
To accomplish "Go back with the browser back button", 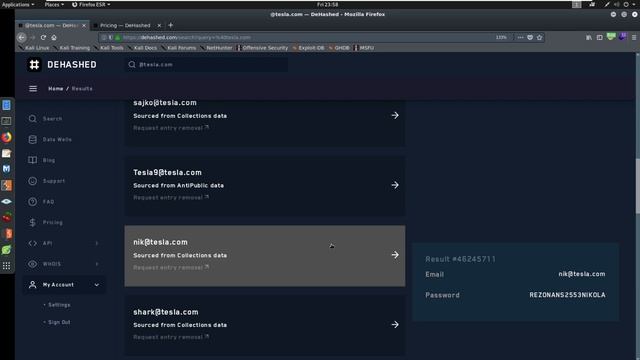I will click(x=22, y=37).
